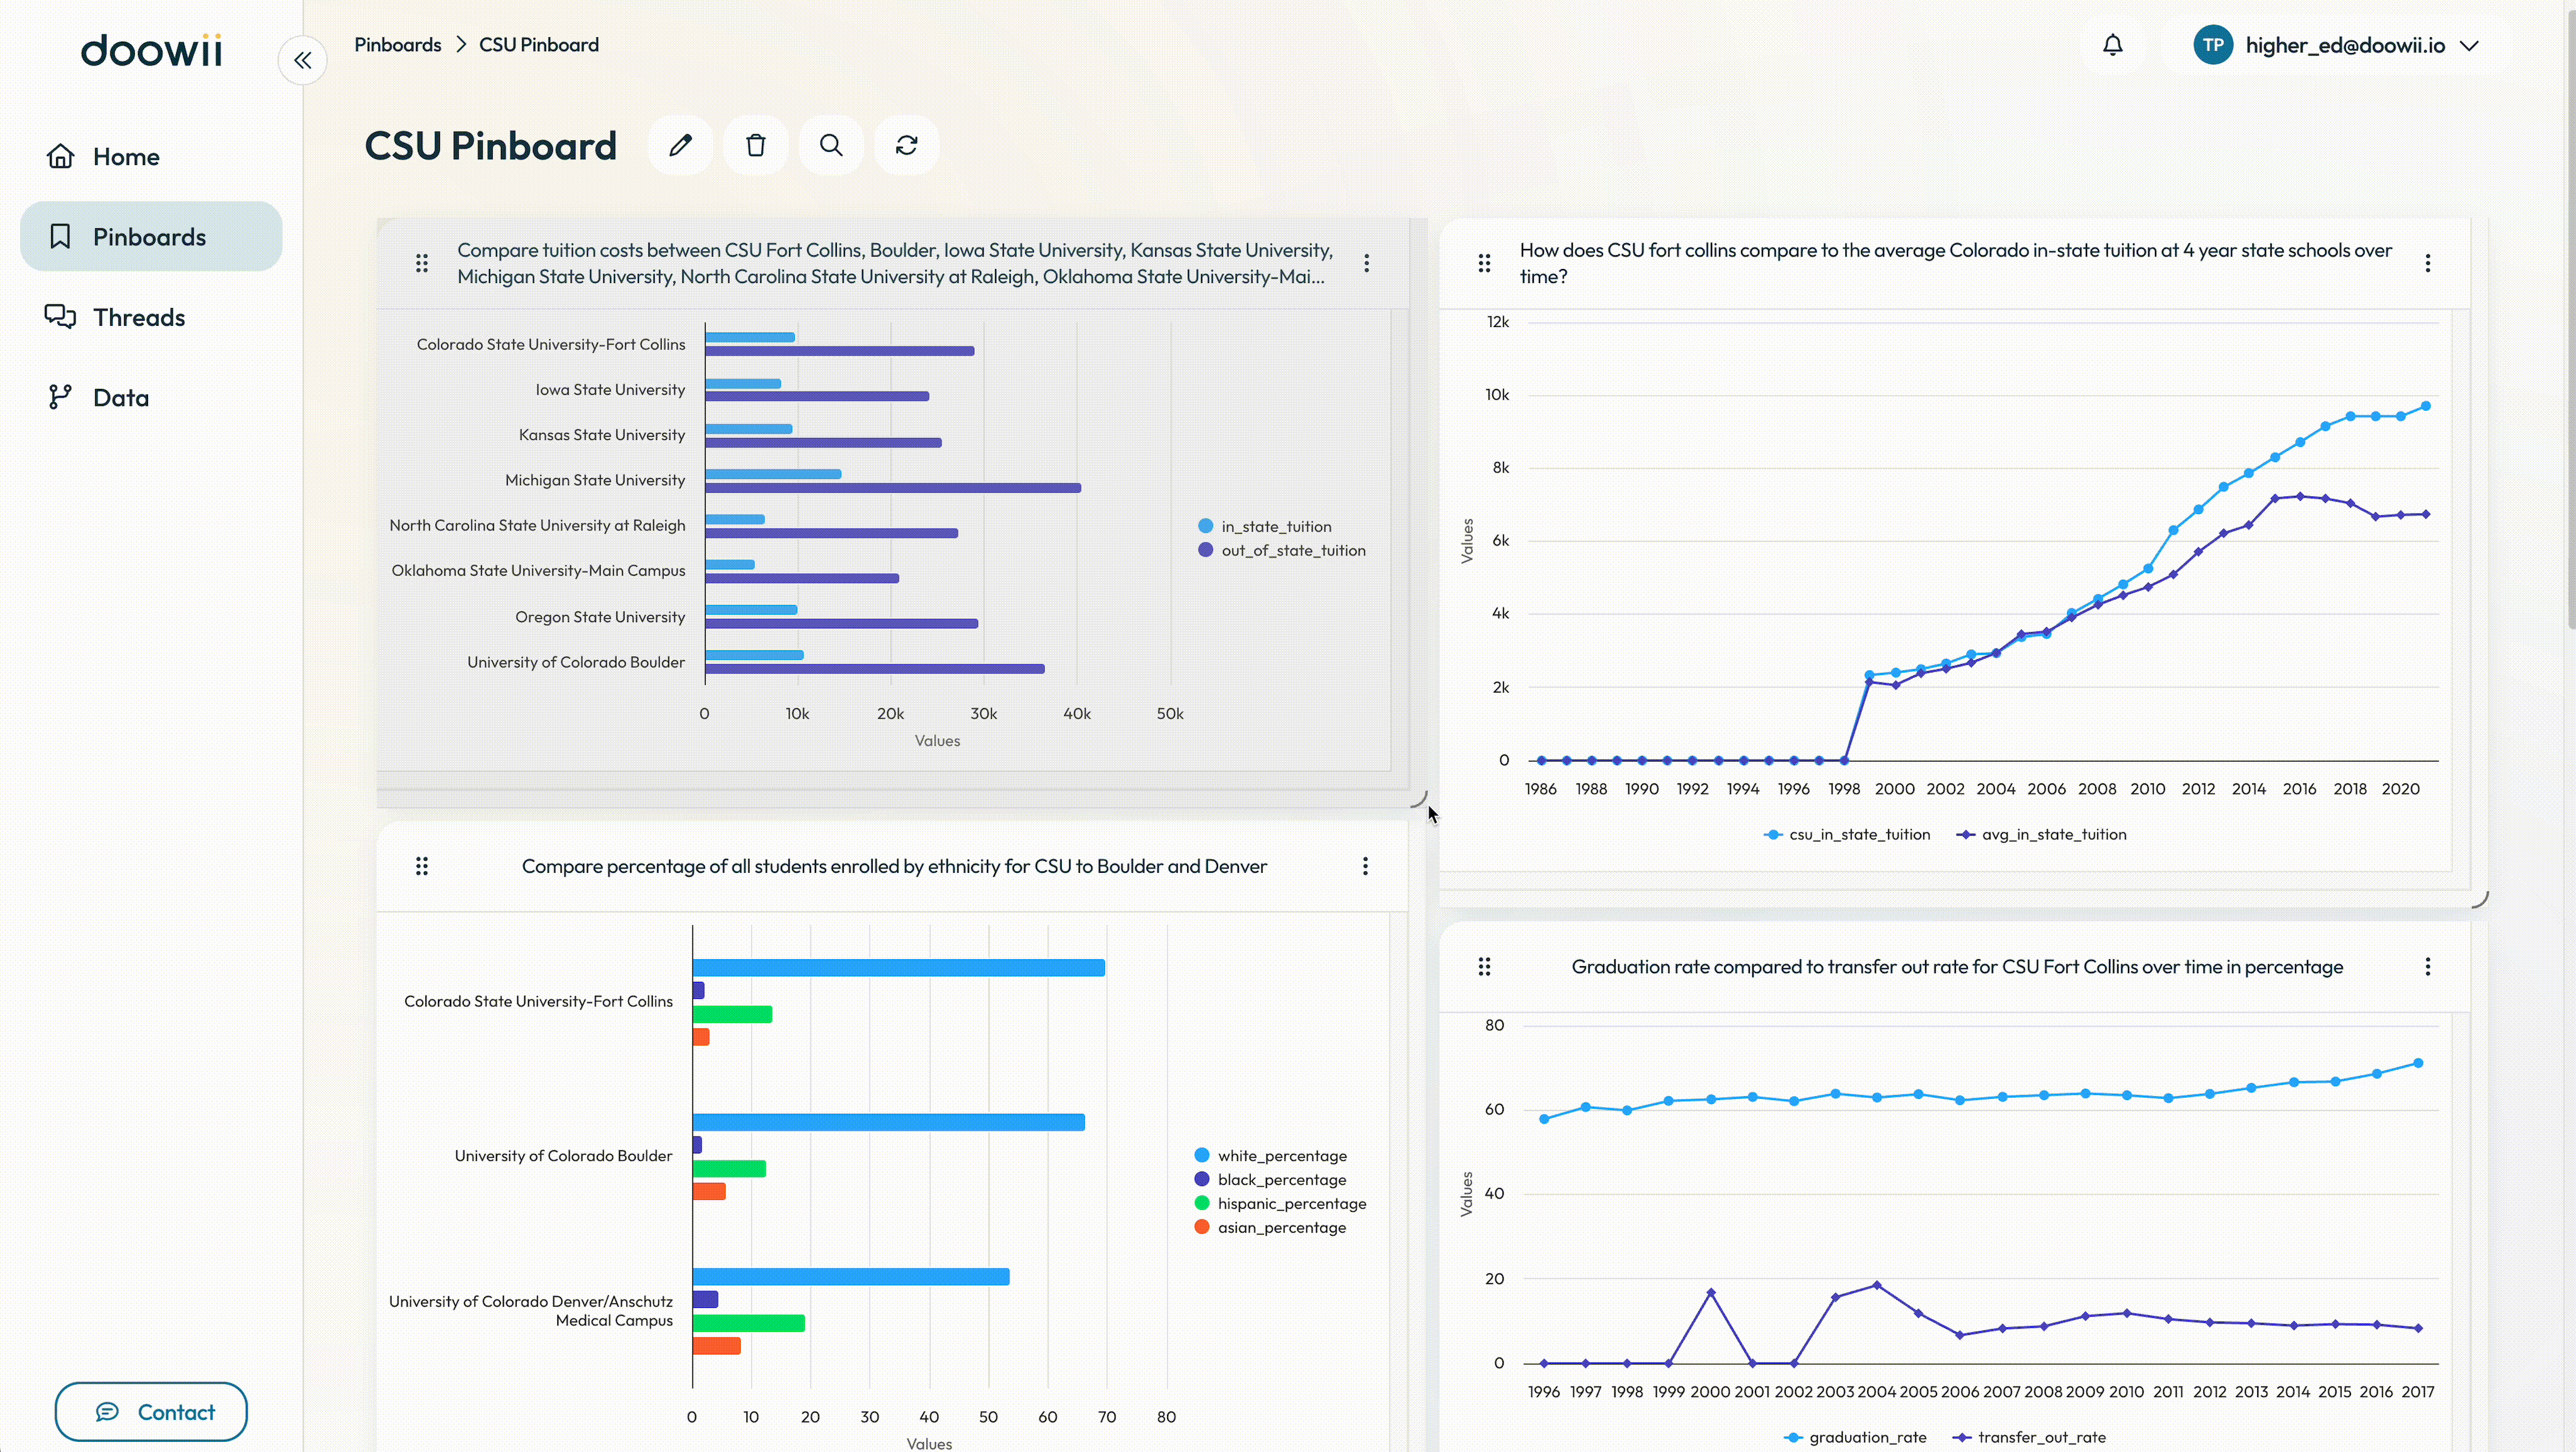Click the magnifier search icon
Image resolution: width=2576 pixels, height=1452 pixels.
(831, 146)
